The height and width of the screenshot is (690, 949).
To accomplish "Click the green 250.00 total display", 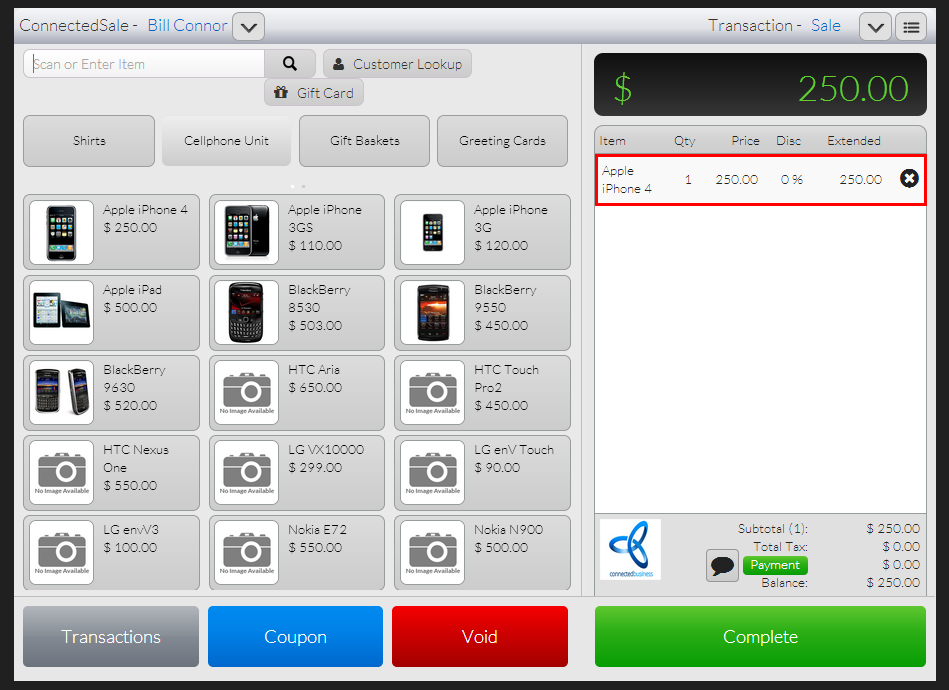I will [853, 89].
